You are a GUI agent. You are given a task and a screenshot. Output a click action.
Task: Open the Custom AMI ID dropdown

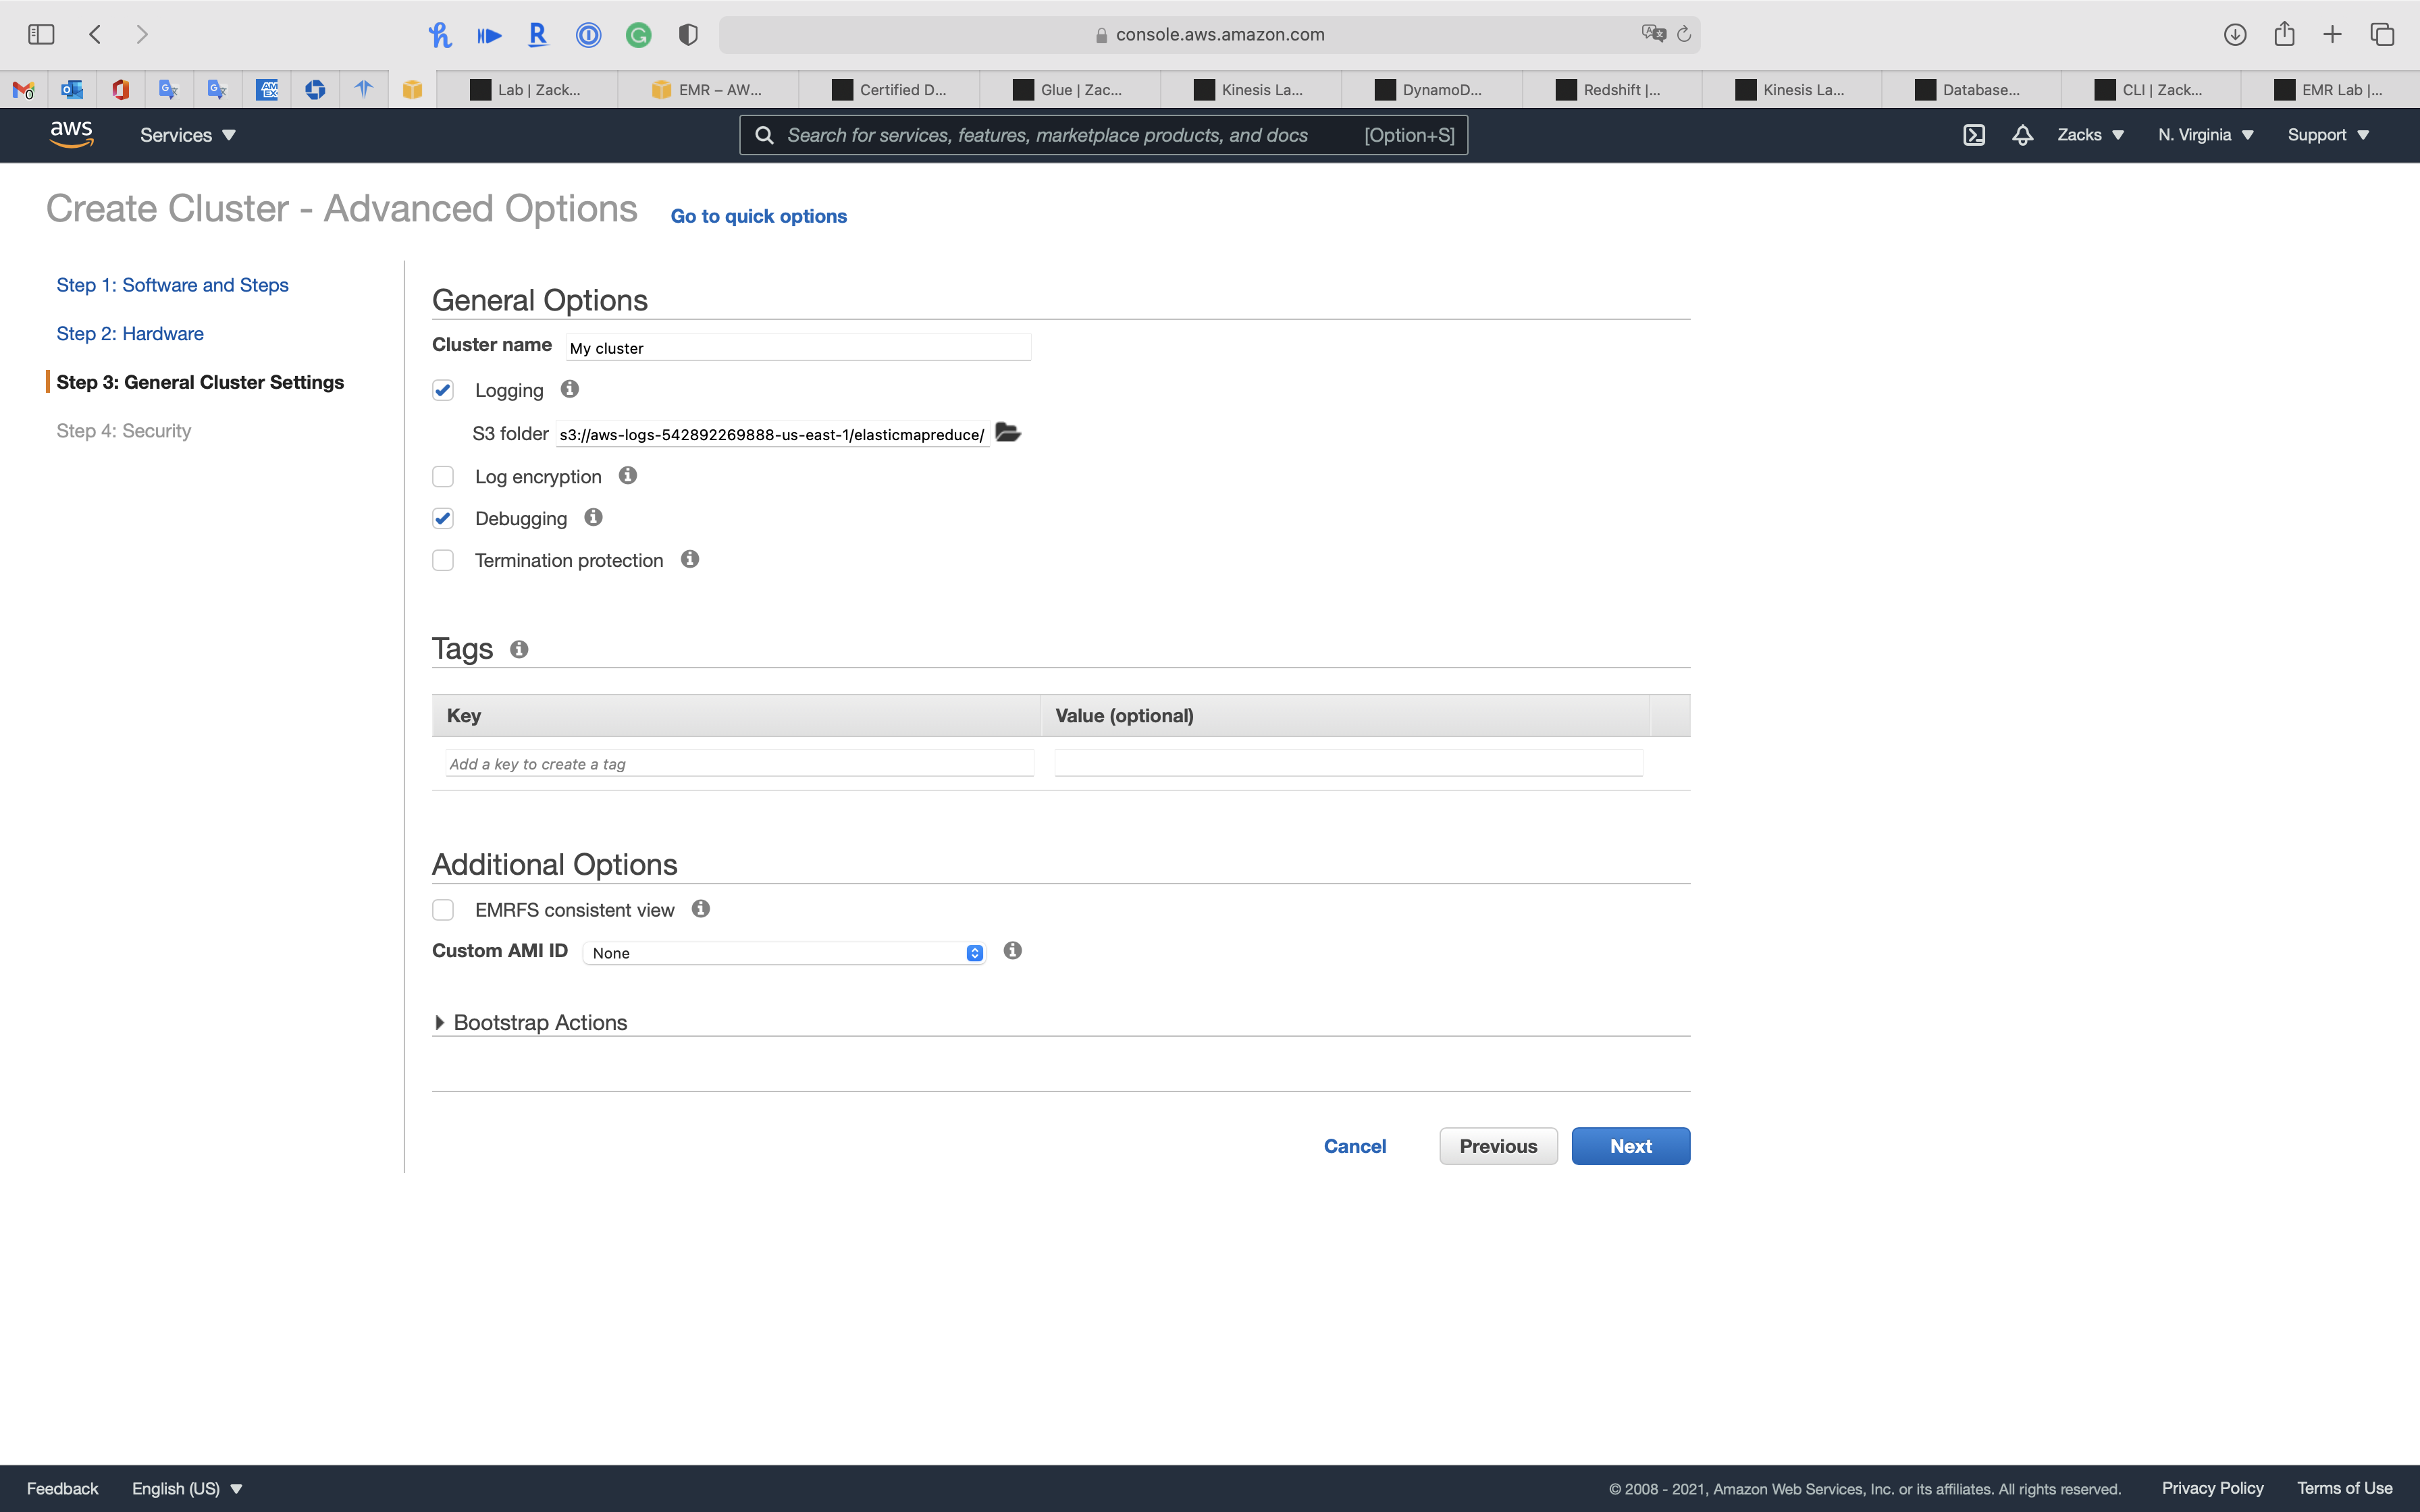click(784, 953)
